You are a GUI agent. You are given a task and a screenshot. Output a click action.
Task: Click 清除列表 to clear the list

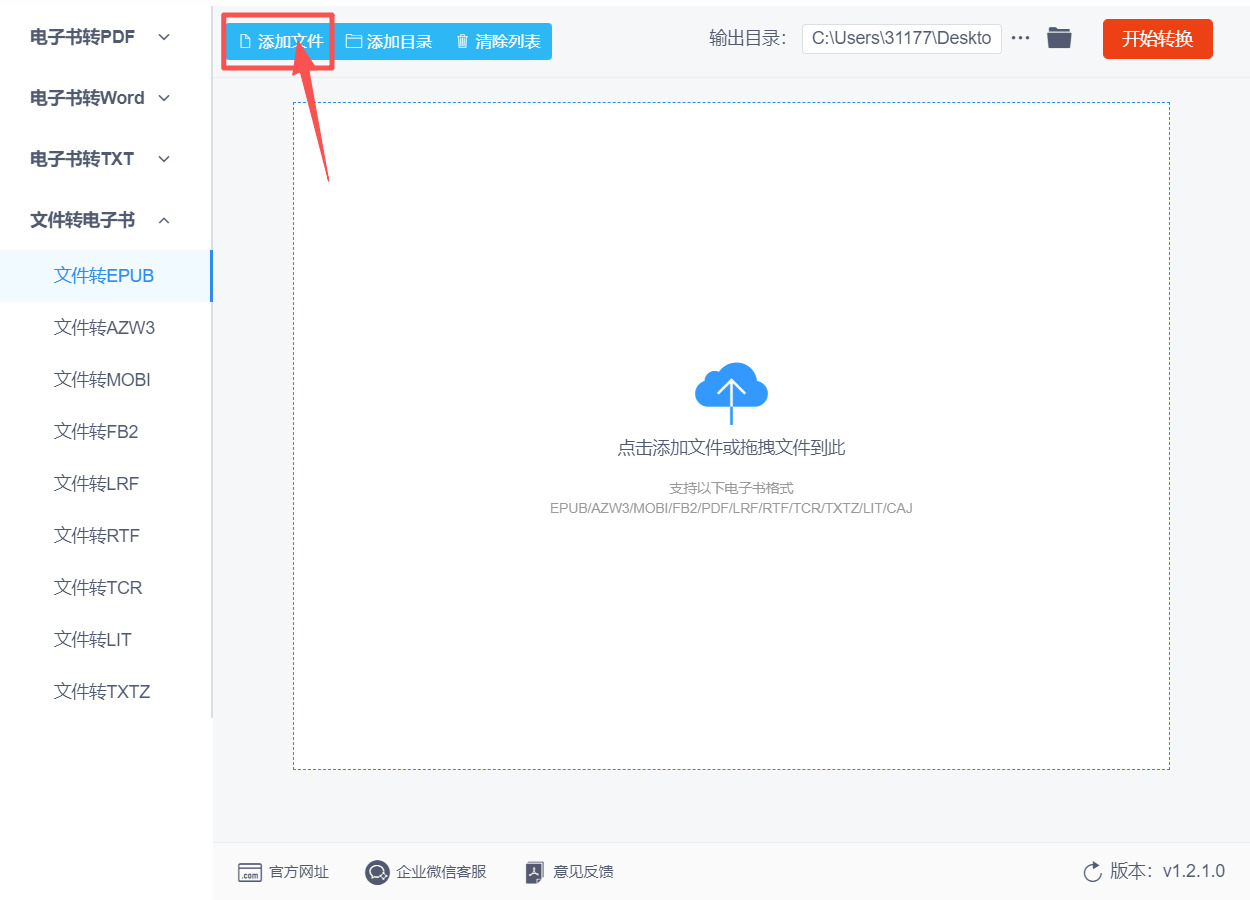[x=497, y=41]
